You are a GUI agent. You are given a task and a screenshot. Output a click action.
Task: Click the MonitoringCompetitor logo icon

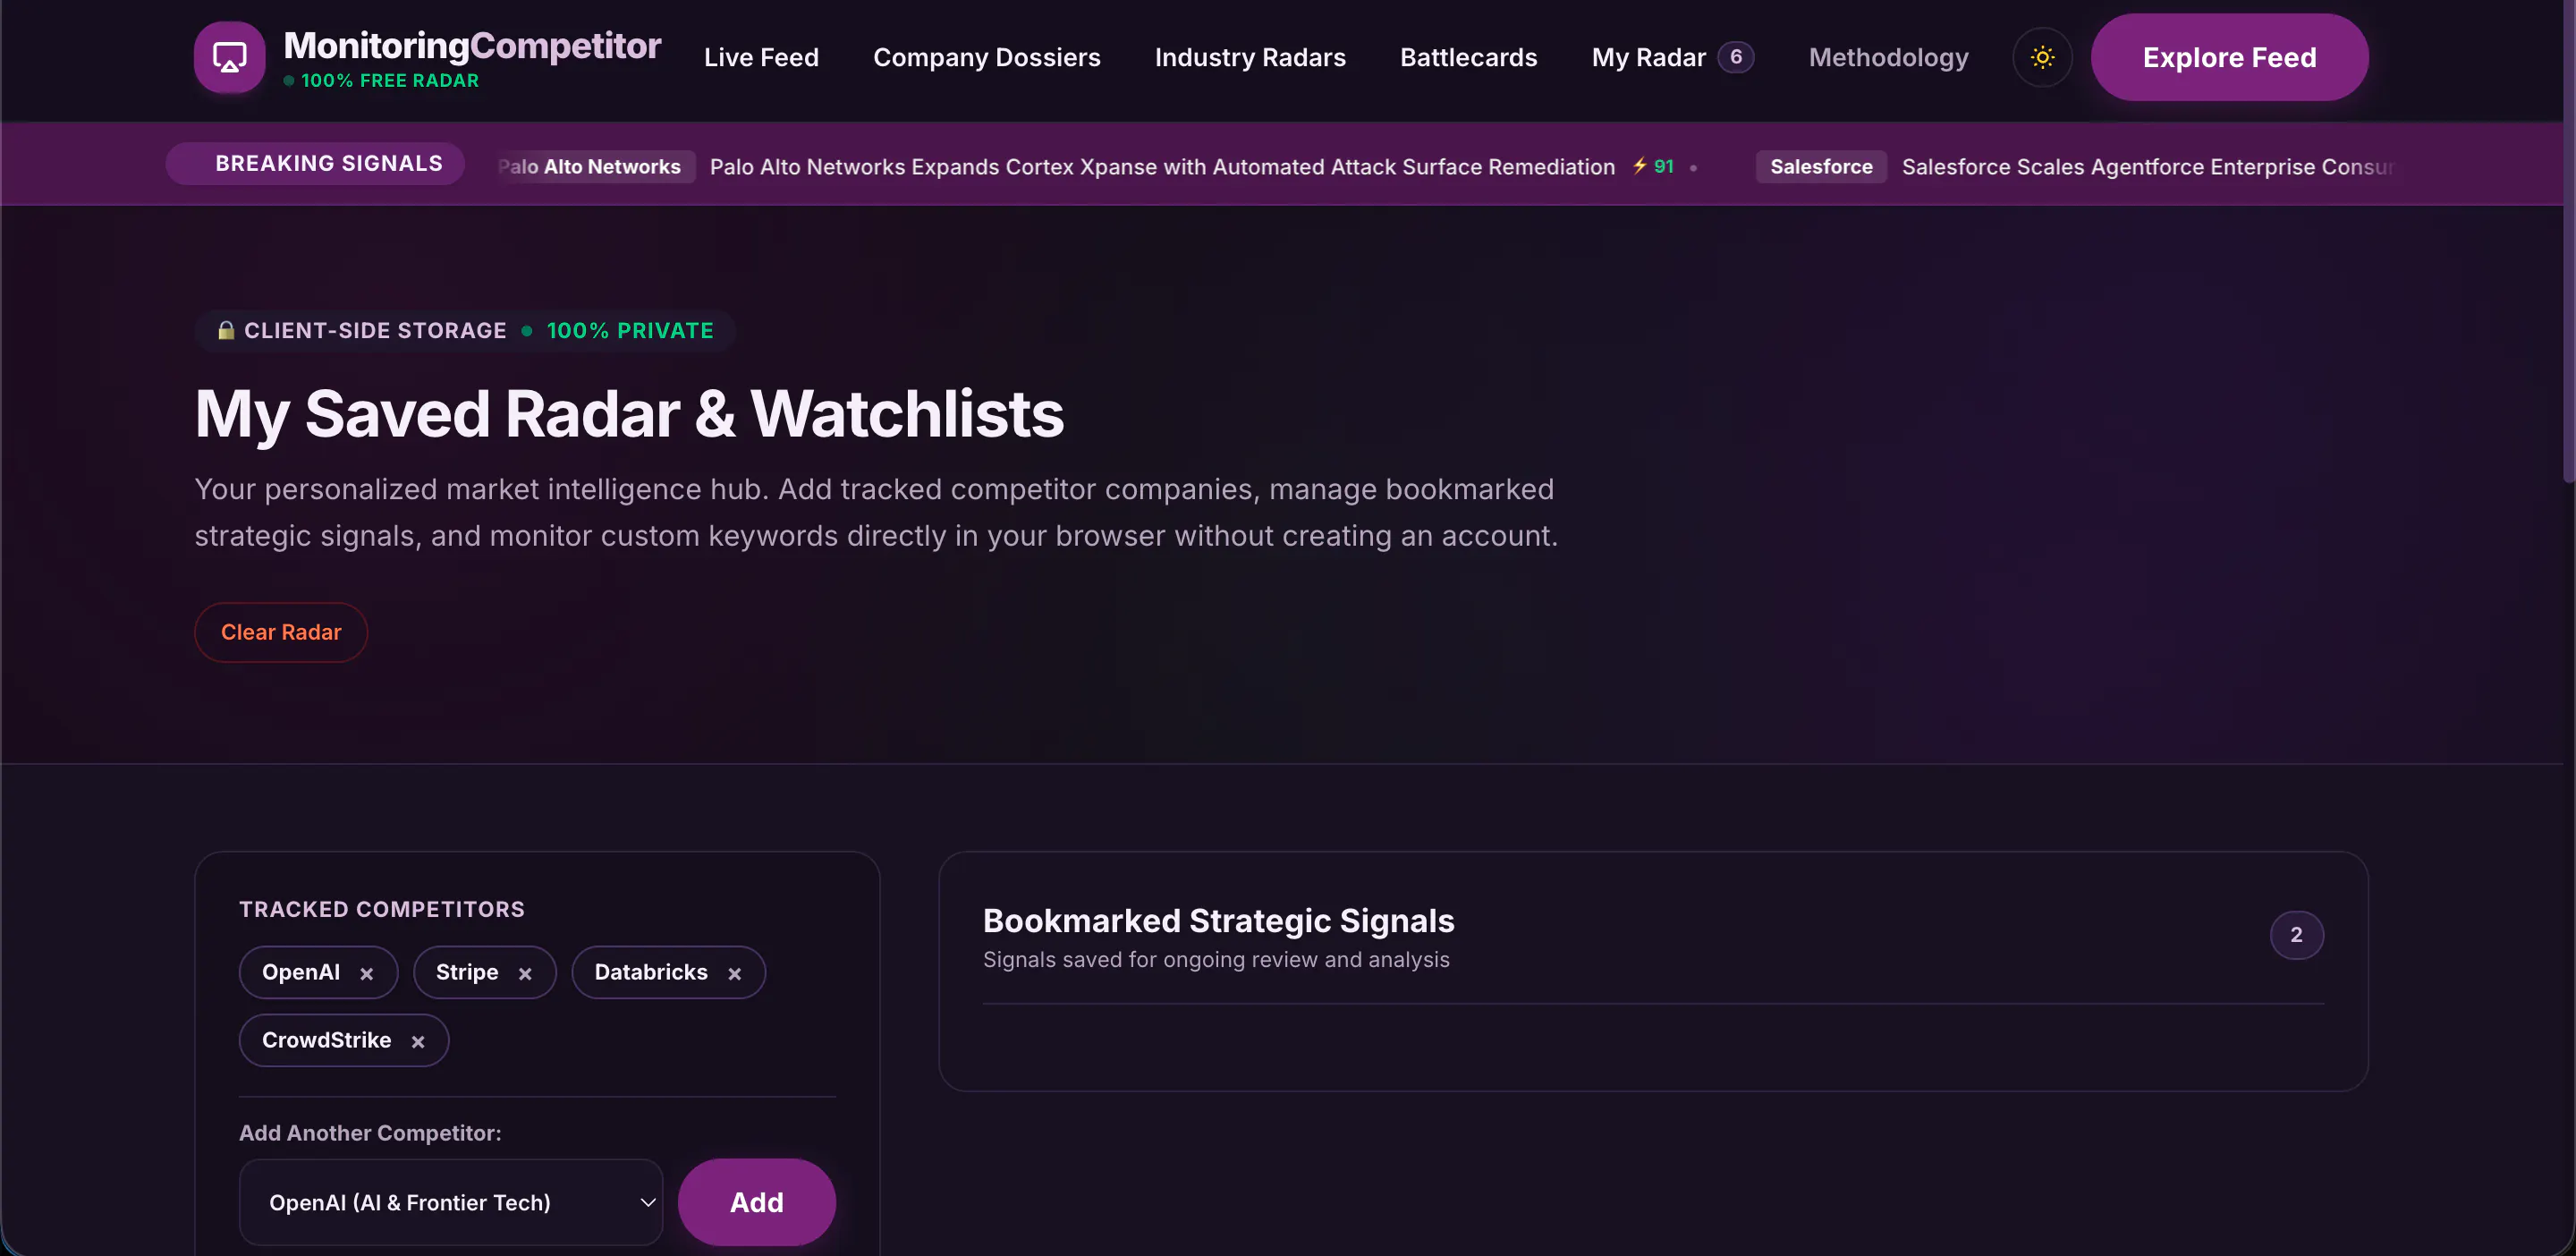pos(229,57)
